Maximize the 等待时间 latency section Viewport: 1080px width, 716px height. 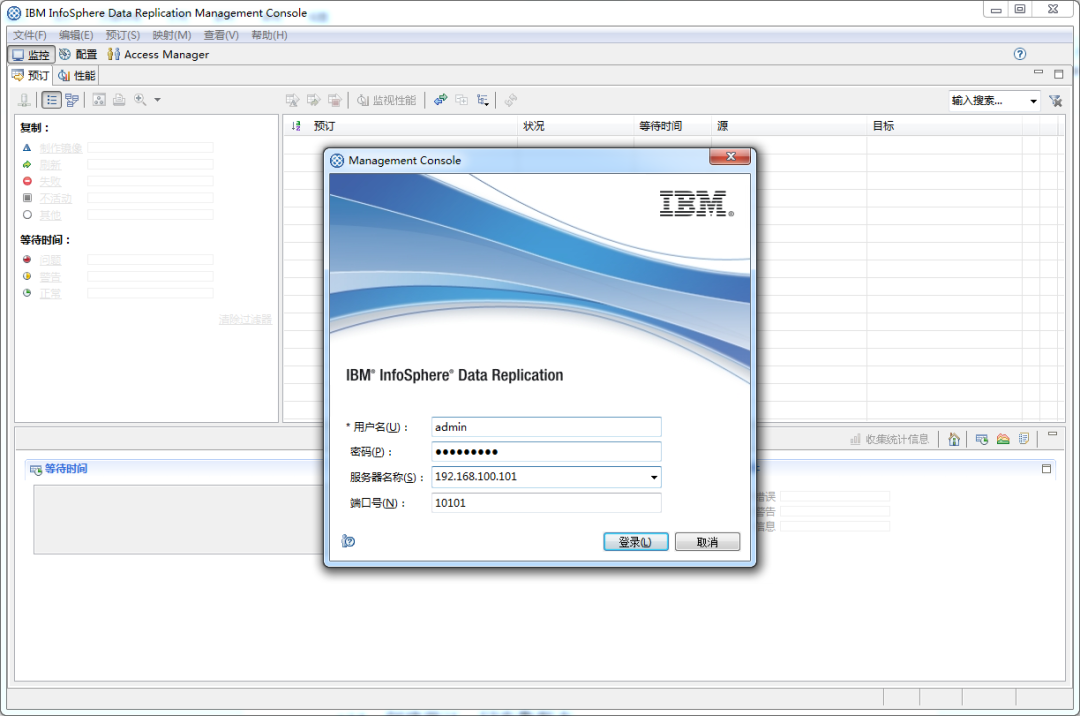[1046, 469]
